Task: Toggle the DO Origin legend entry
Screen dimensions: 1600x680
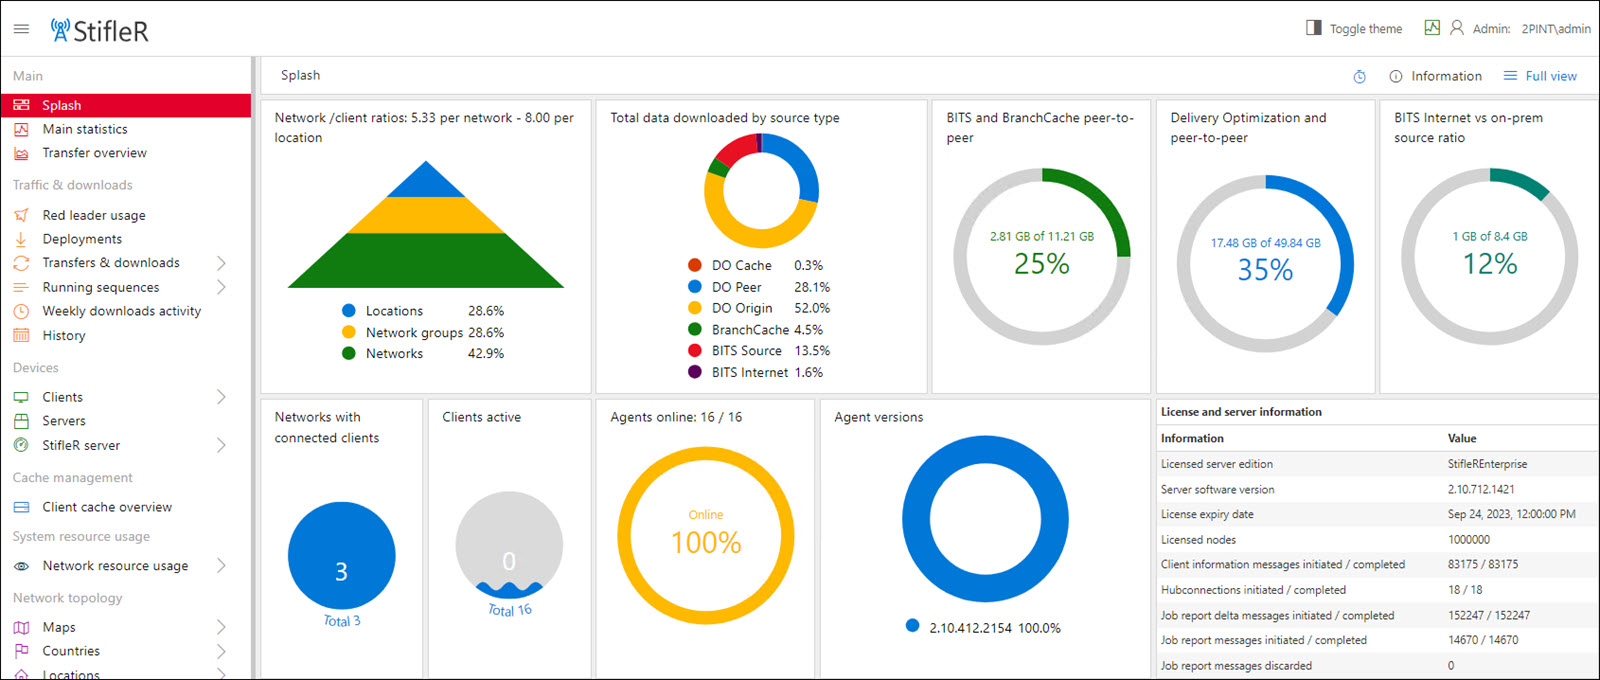Action: (x=741, y=308)
